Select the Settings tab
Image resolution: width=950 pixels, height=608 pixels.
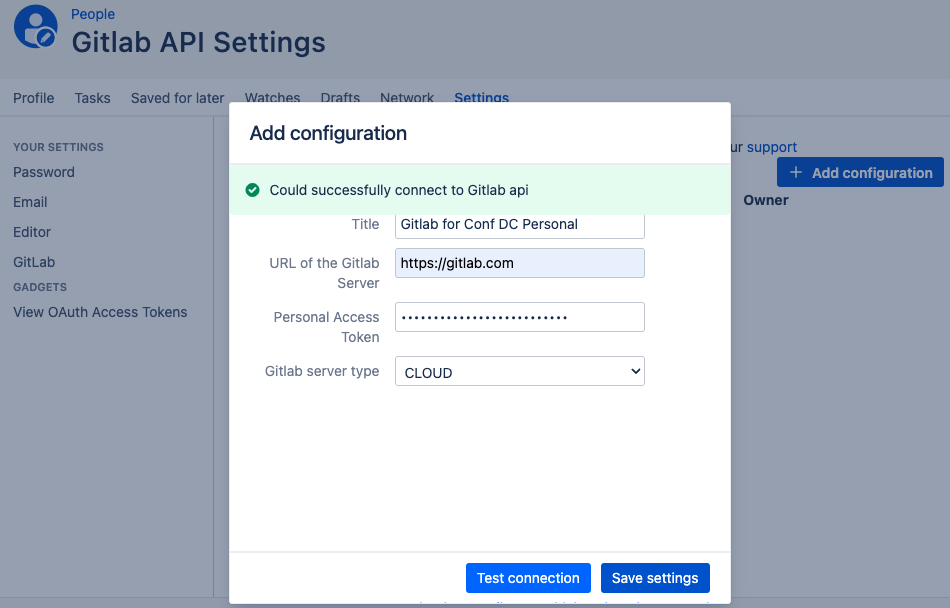(482, 97)
